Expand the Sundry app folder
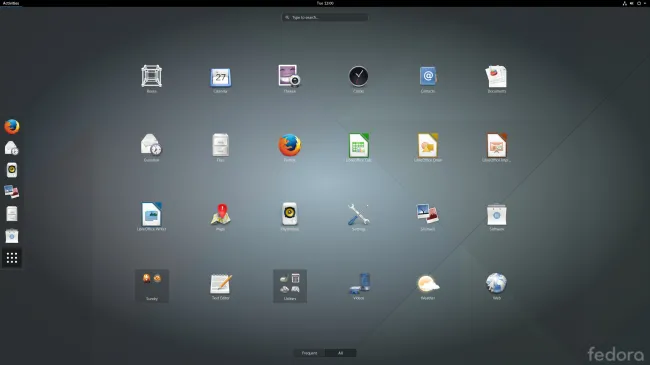Image resolution: width=650 pixels, height=365 pixels. click(152, 286)
